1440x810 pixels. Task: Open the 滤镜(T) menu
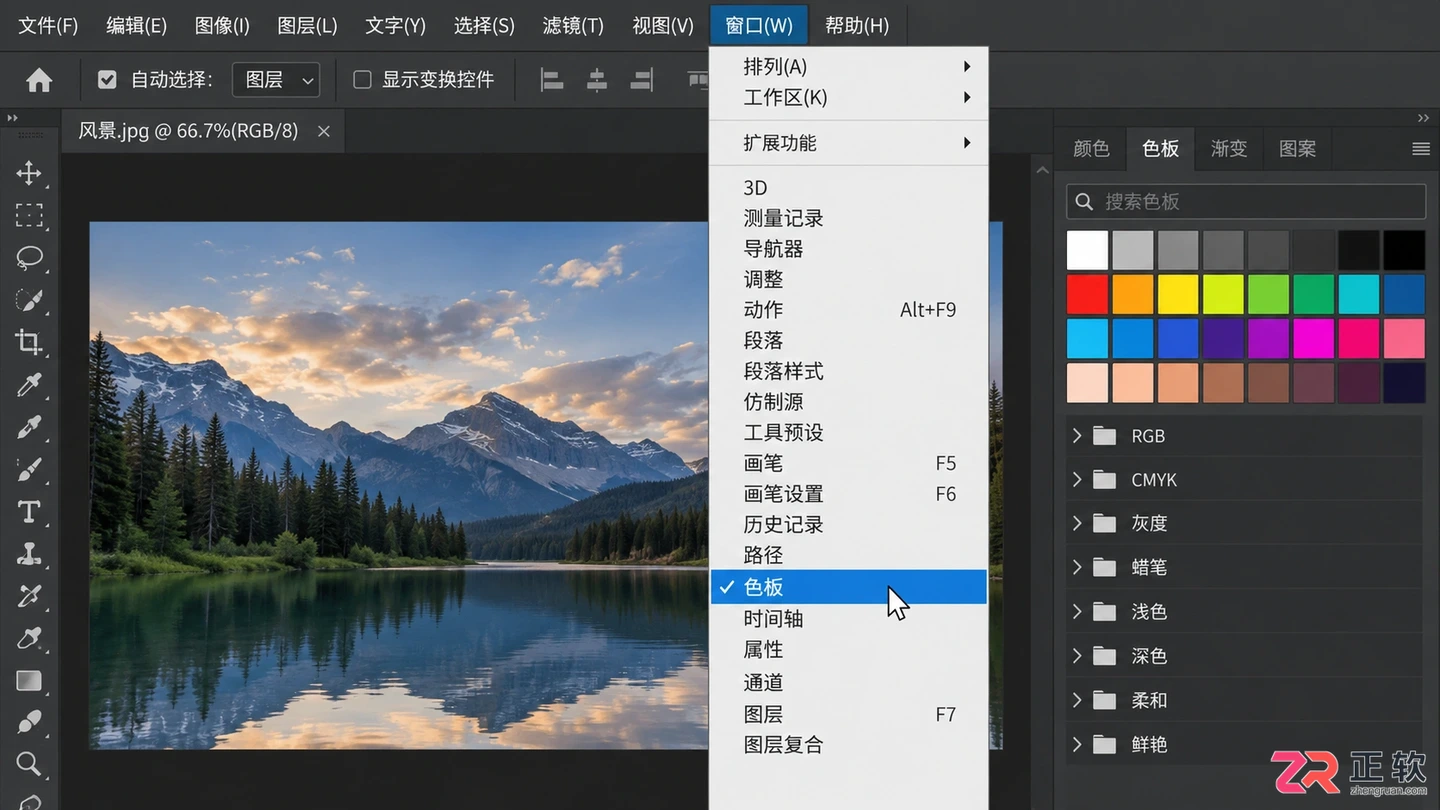[x=573, y=26]
